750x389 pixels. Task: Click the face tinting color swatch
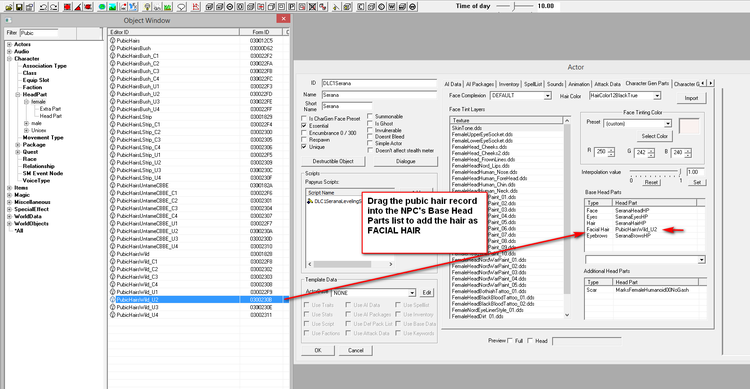click(x=689, y=126)
